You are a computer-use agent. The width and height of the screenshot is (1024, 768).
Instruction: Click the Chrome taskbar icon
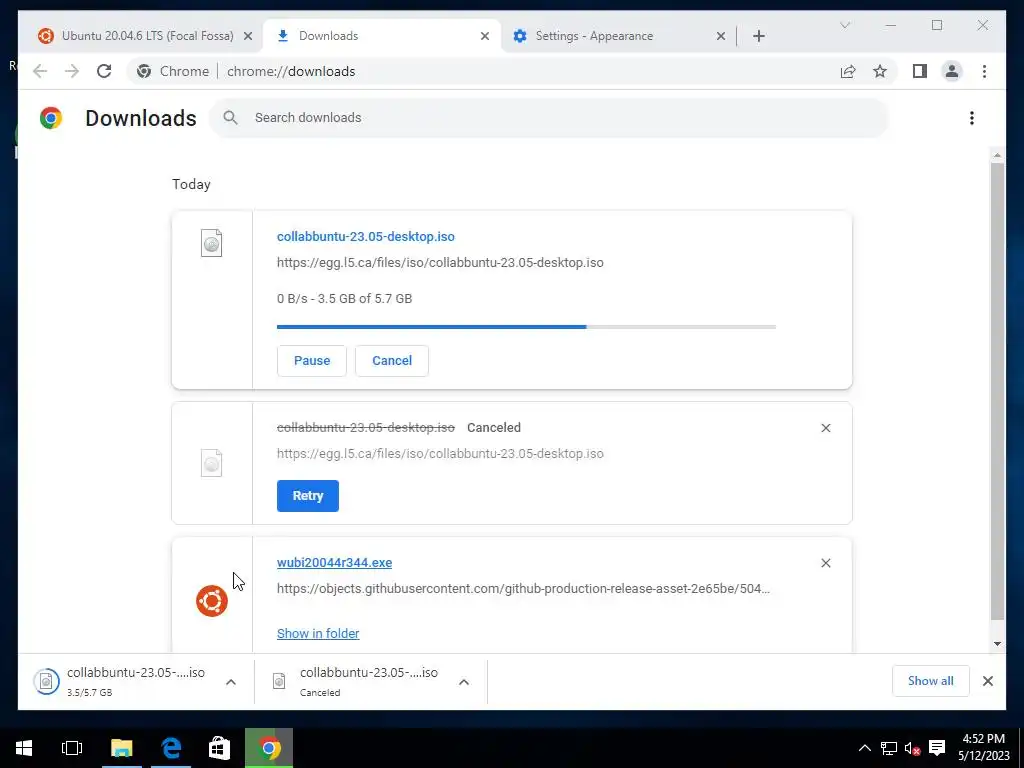pos(269,748)
